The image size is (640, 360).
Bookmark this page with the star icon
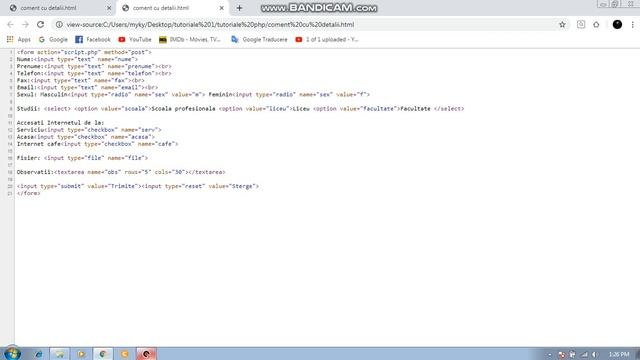point(562,24)
